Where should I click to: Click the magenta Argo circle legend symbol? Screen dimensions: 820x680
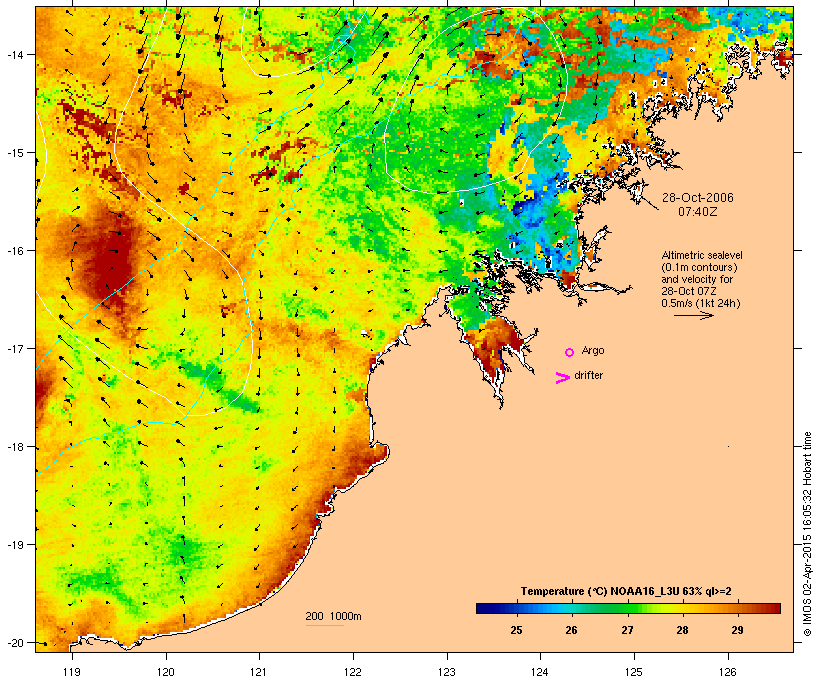(x=569, y=352)
